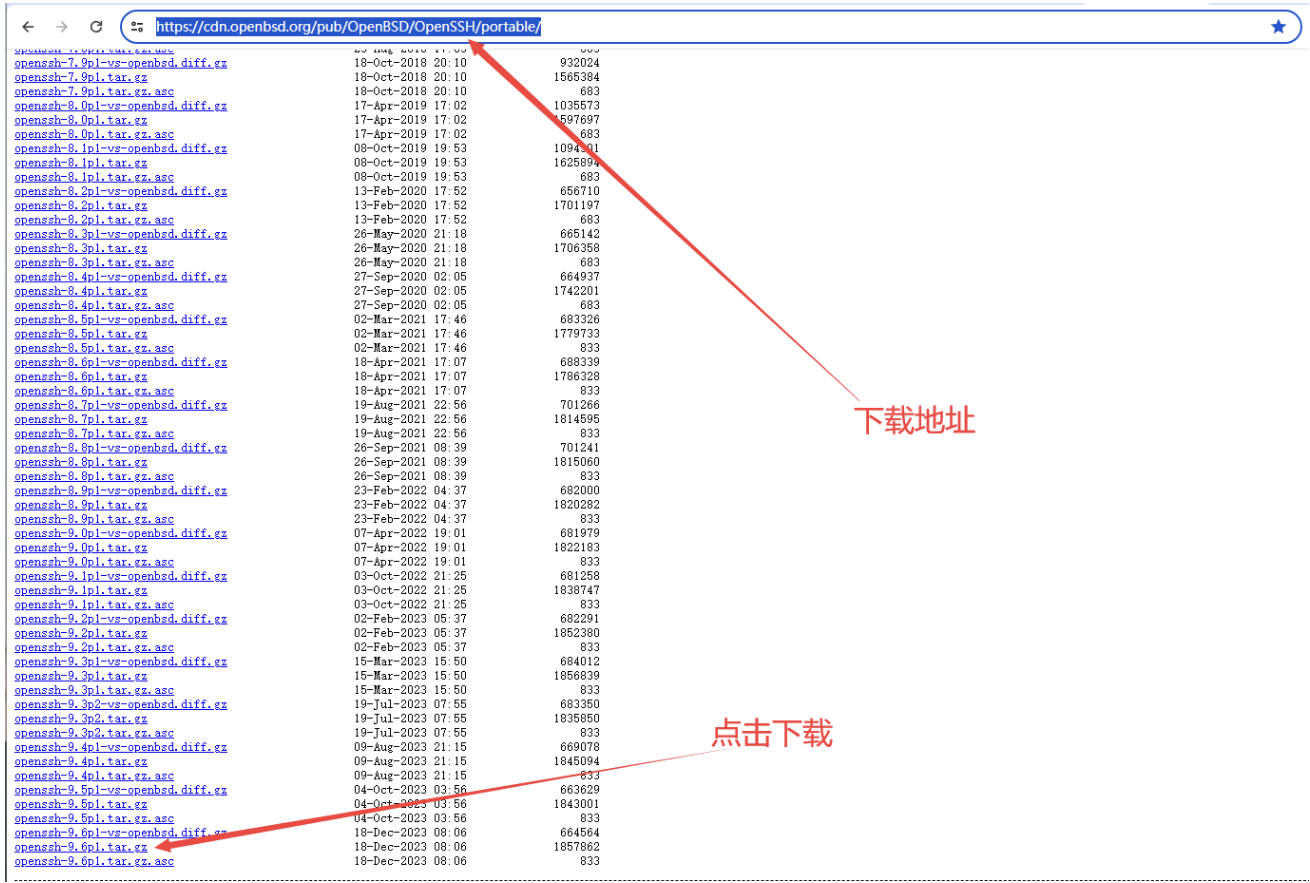Screen dimensions: 1310x883
Task: Download openssh-8.2p1.tar.gz
Action: 81,205
